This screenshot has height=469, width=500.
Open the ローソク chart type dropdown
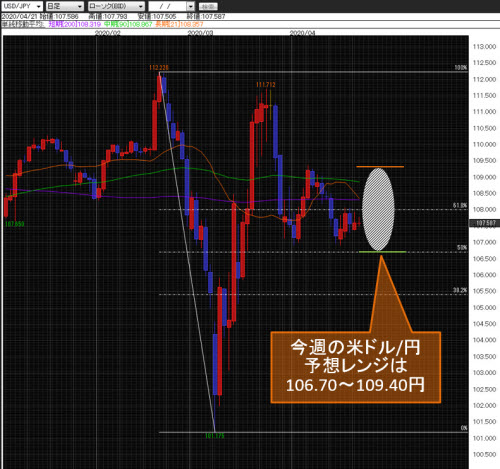pyautogui.click(x=116, y=6)
